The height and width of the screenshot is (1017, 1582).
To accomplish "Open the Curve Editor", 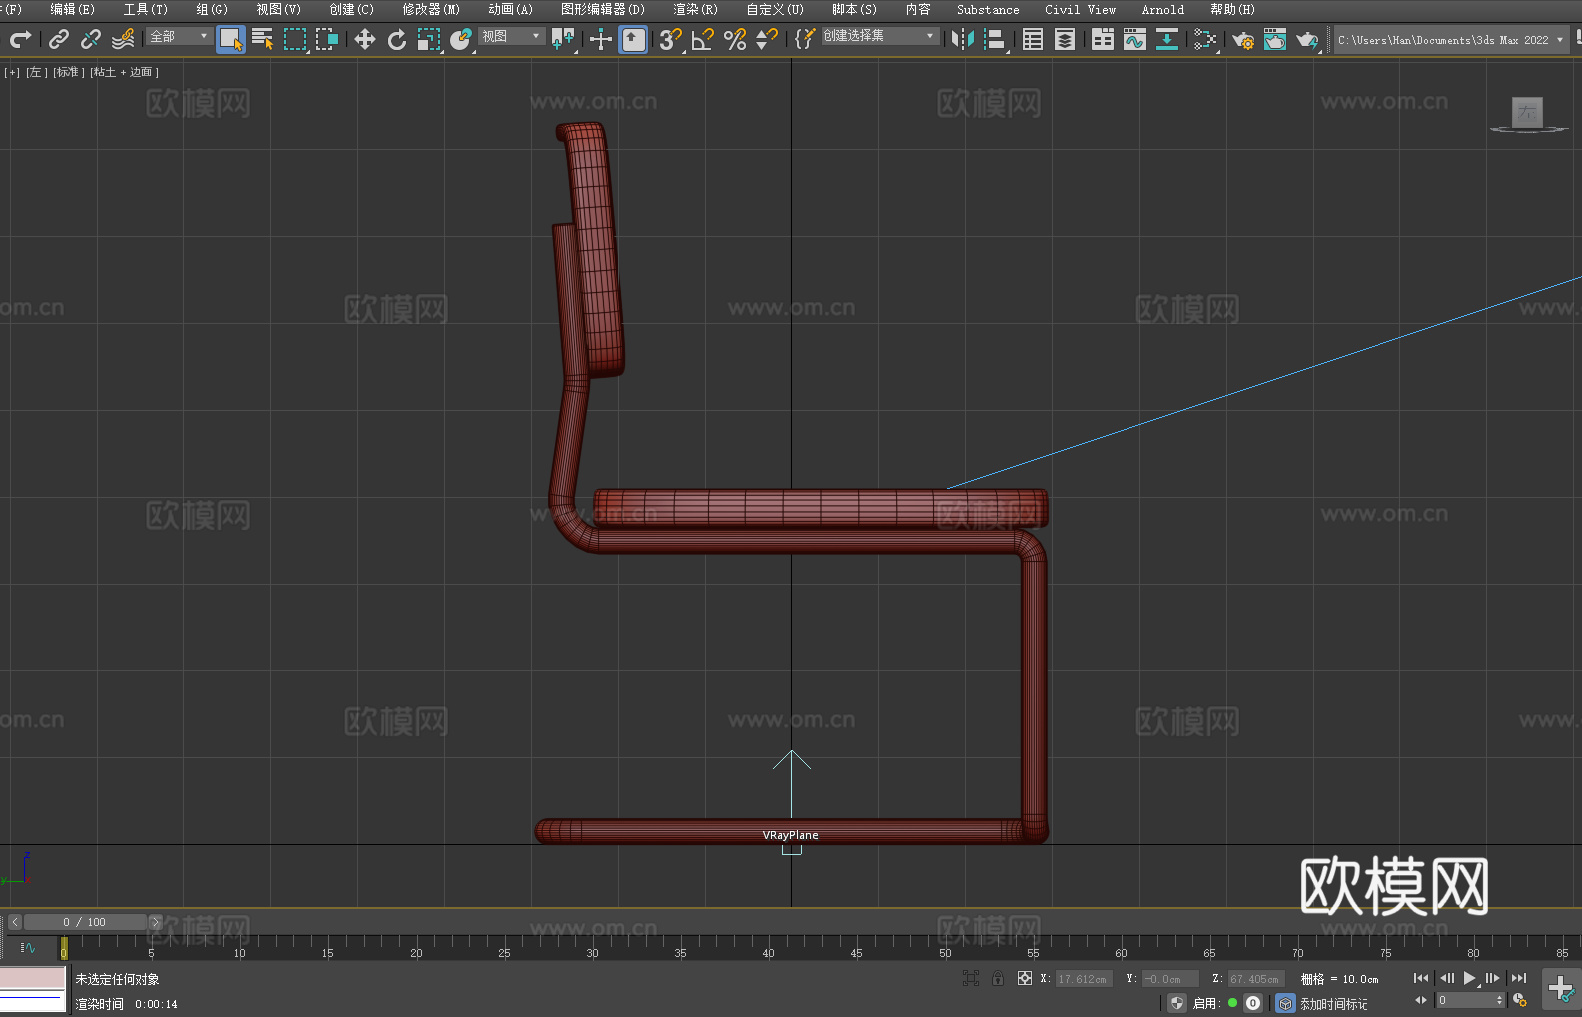I will 1135,39.
